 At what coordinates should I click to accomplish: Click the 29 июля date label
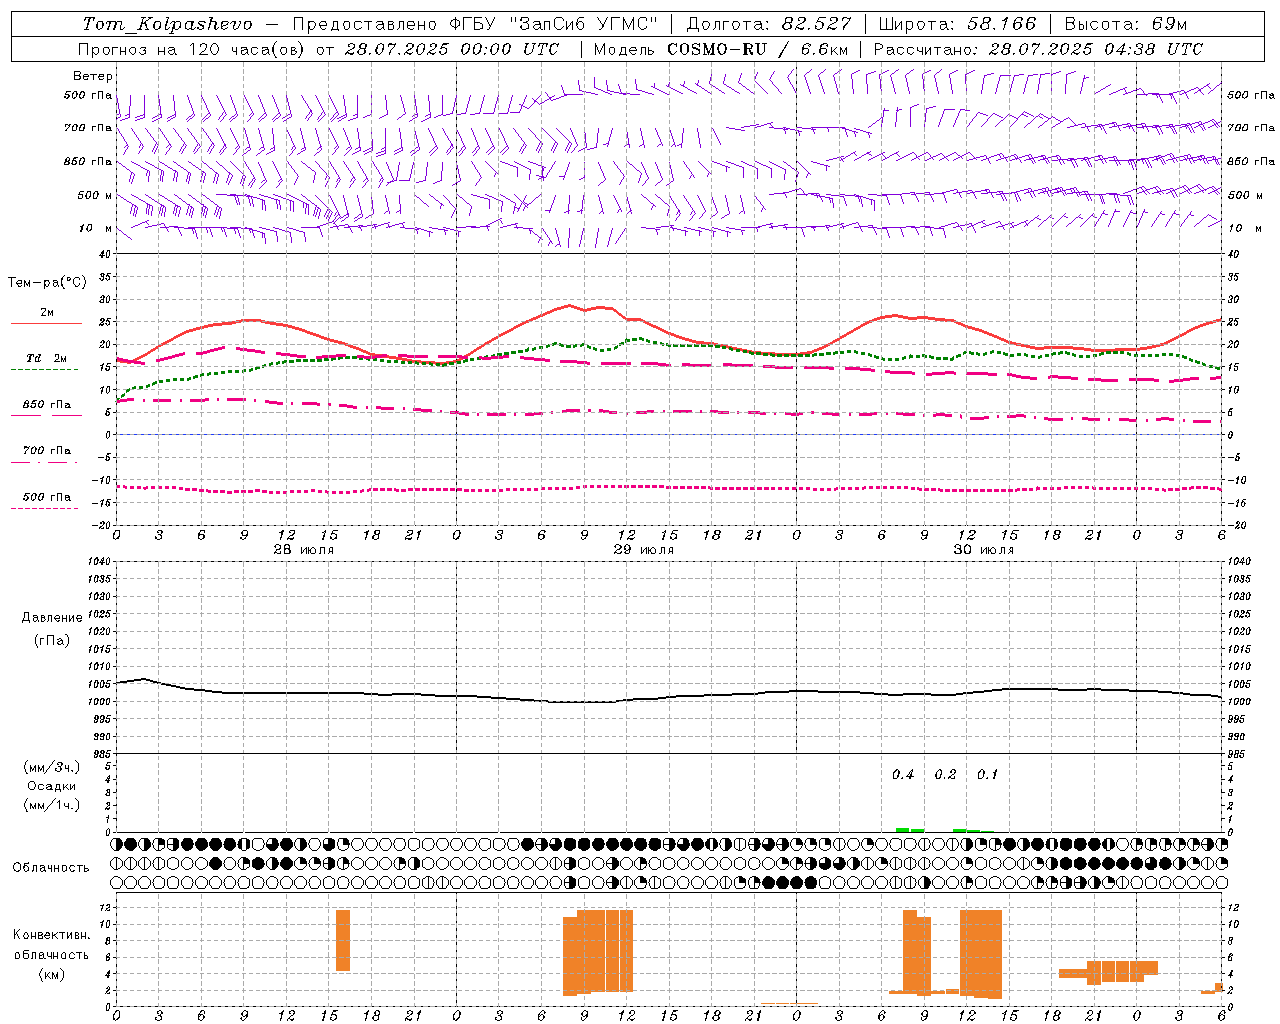pyautogui.click(x=643, y=550)
